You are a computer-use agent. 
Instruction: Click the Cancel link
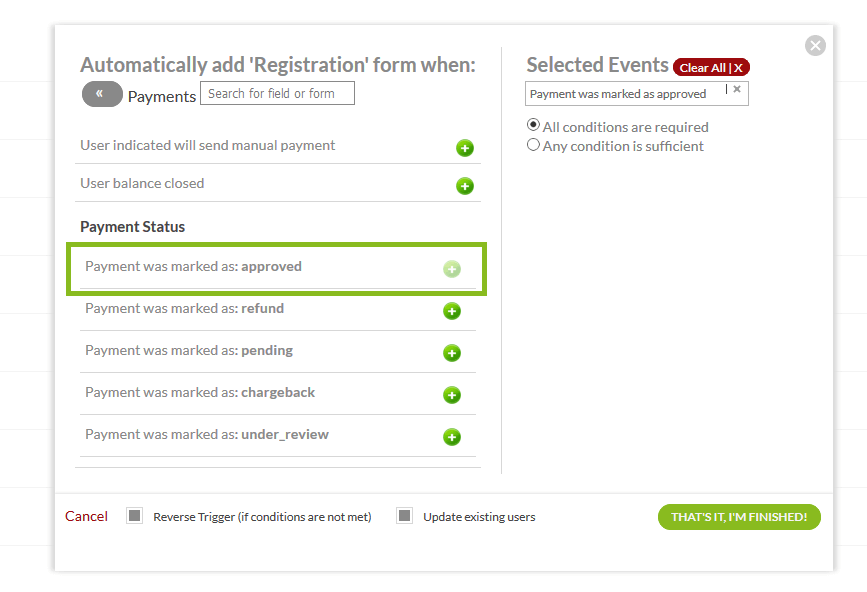86,516
